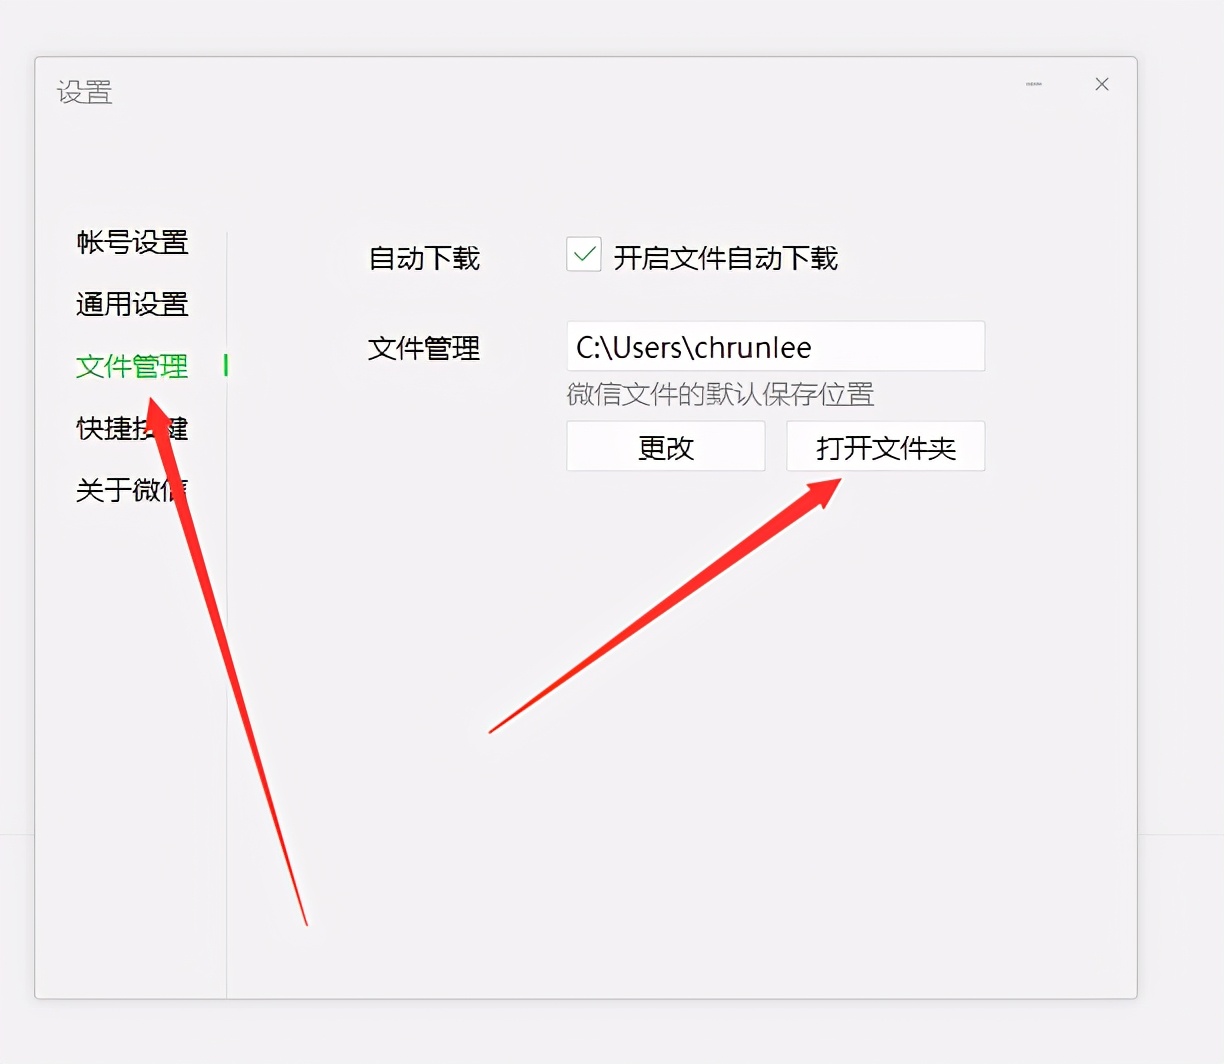Click the sidebar divider line
Image resolution: width=1224 pixels, height=1064 pixels.
[228, 600]
